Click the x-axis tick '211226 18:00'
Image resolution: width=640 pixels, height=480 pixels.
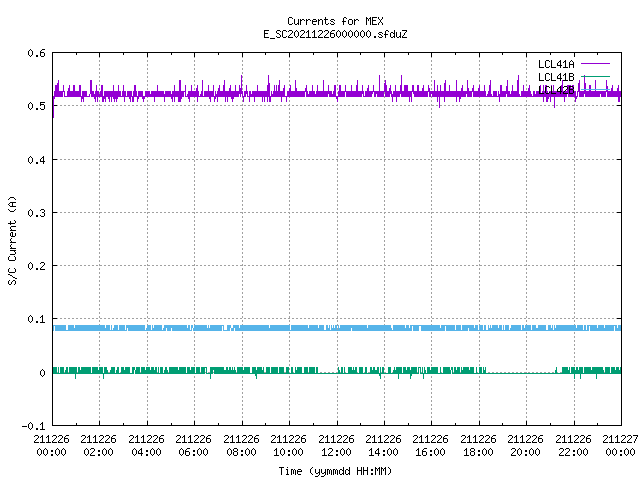click(478, 446)
